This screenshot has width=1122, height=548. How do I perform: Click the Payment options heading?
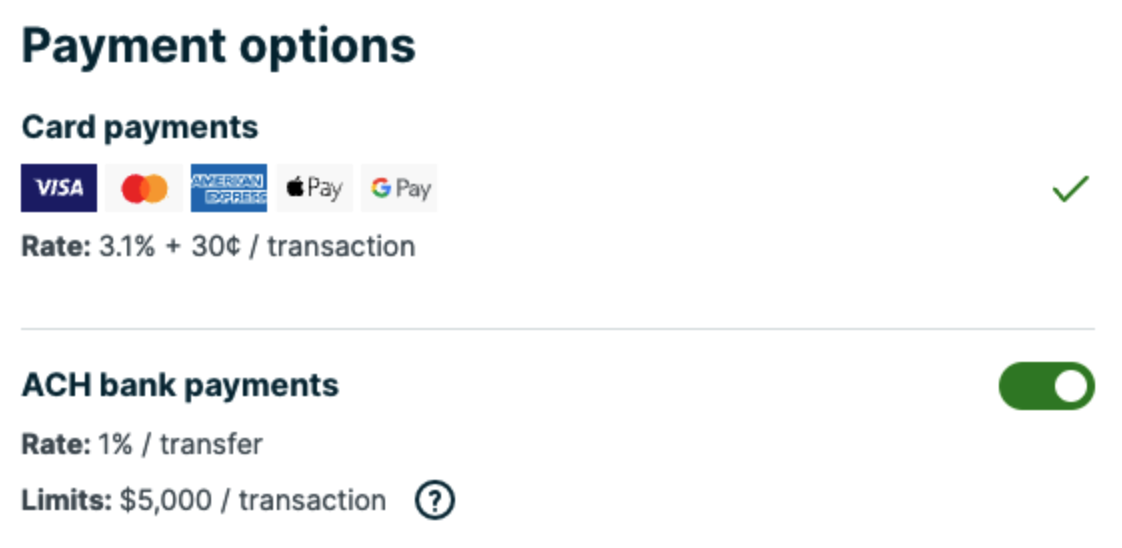218,46
